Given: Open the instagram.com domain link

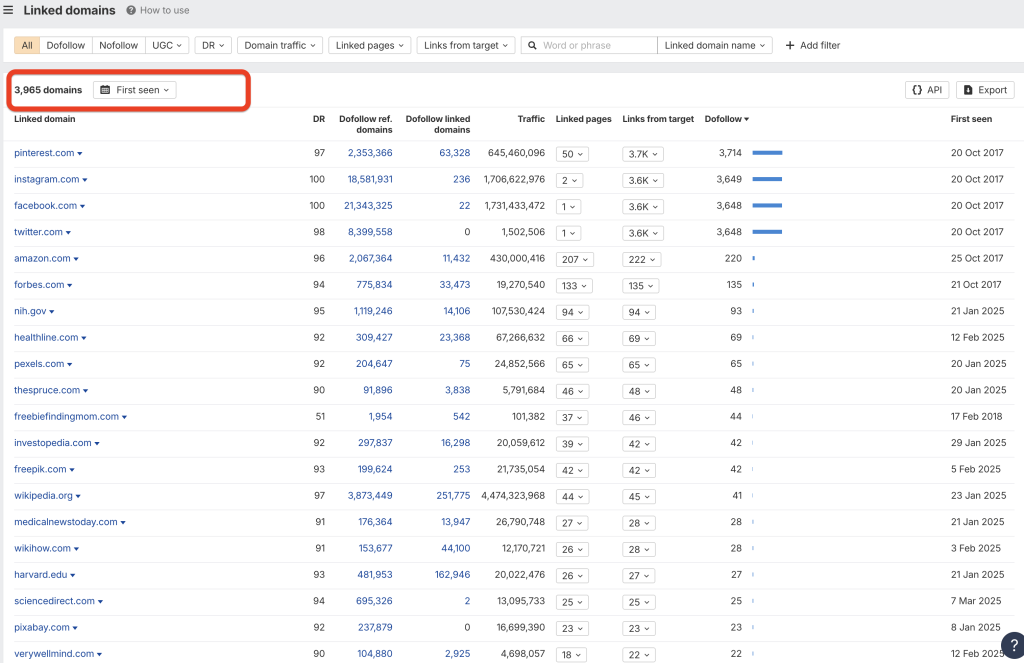Looking at the screenshot, I should click(47, 179).
